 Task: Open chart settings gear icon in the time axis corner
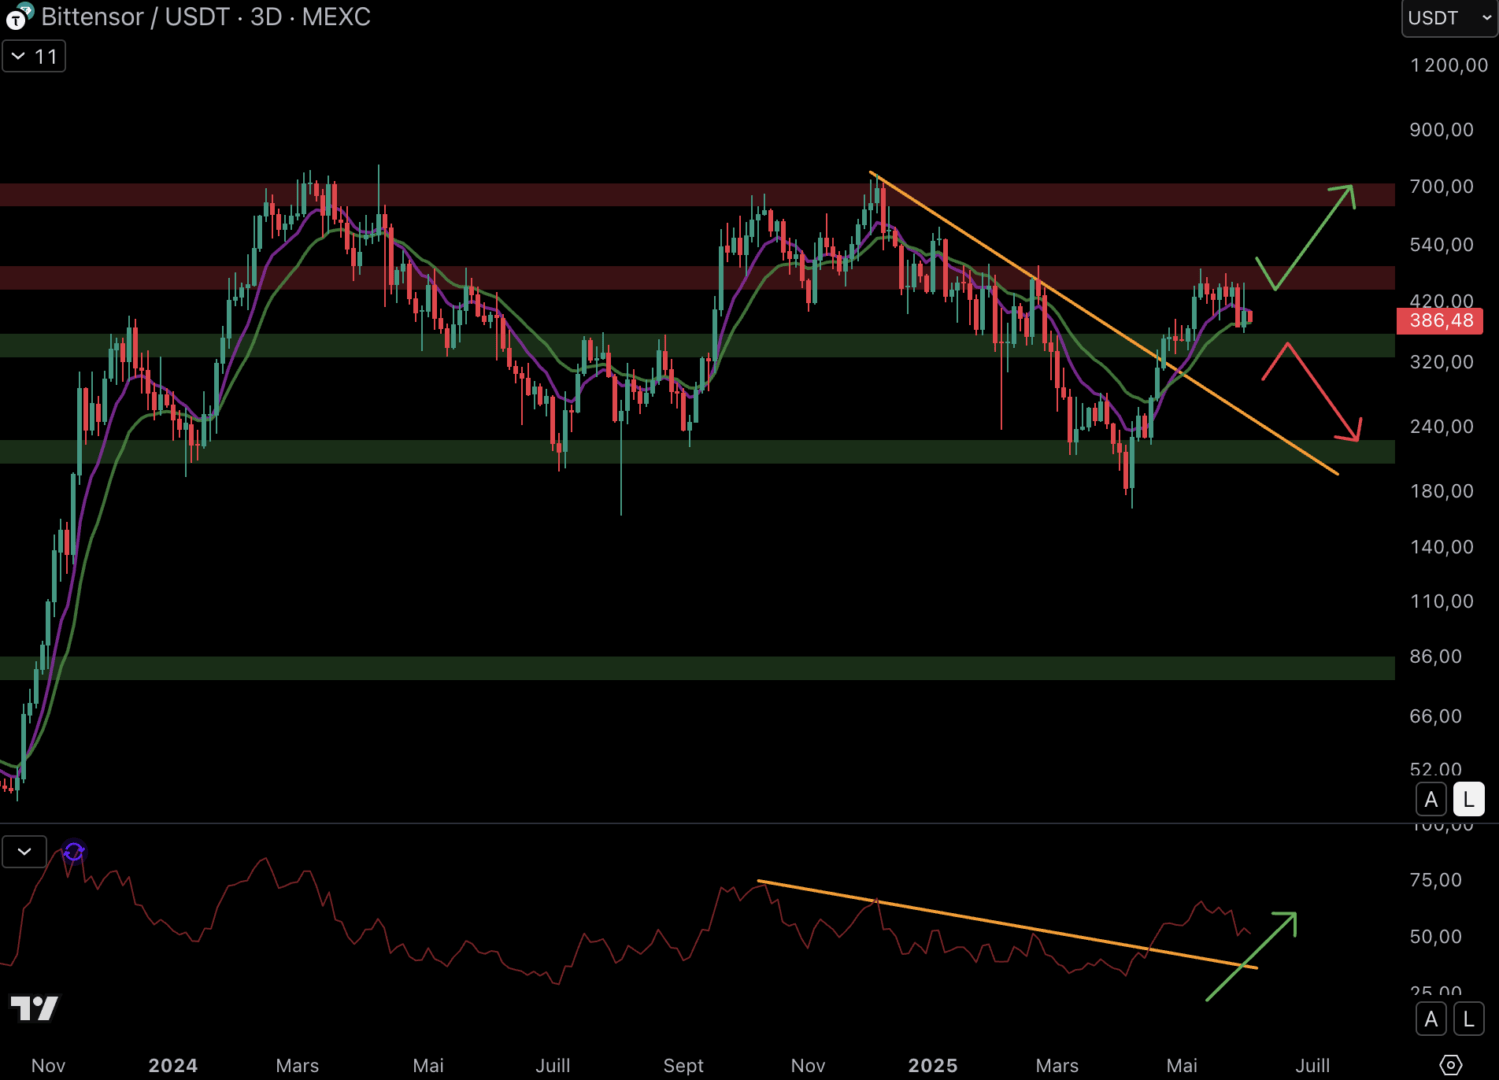pos(1450,1065)
